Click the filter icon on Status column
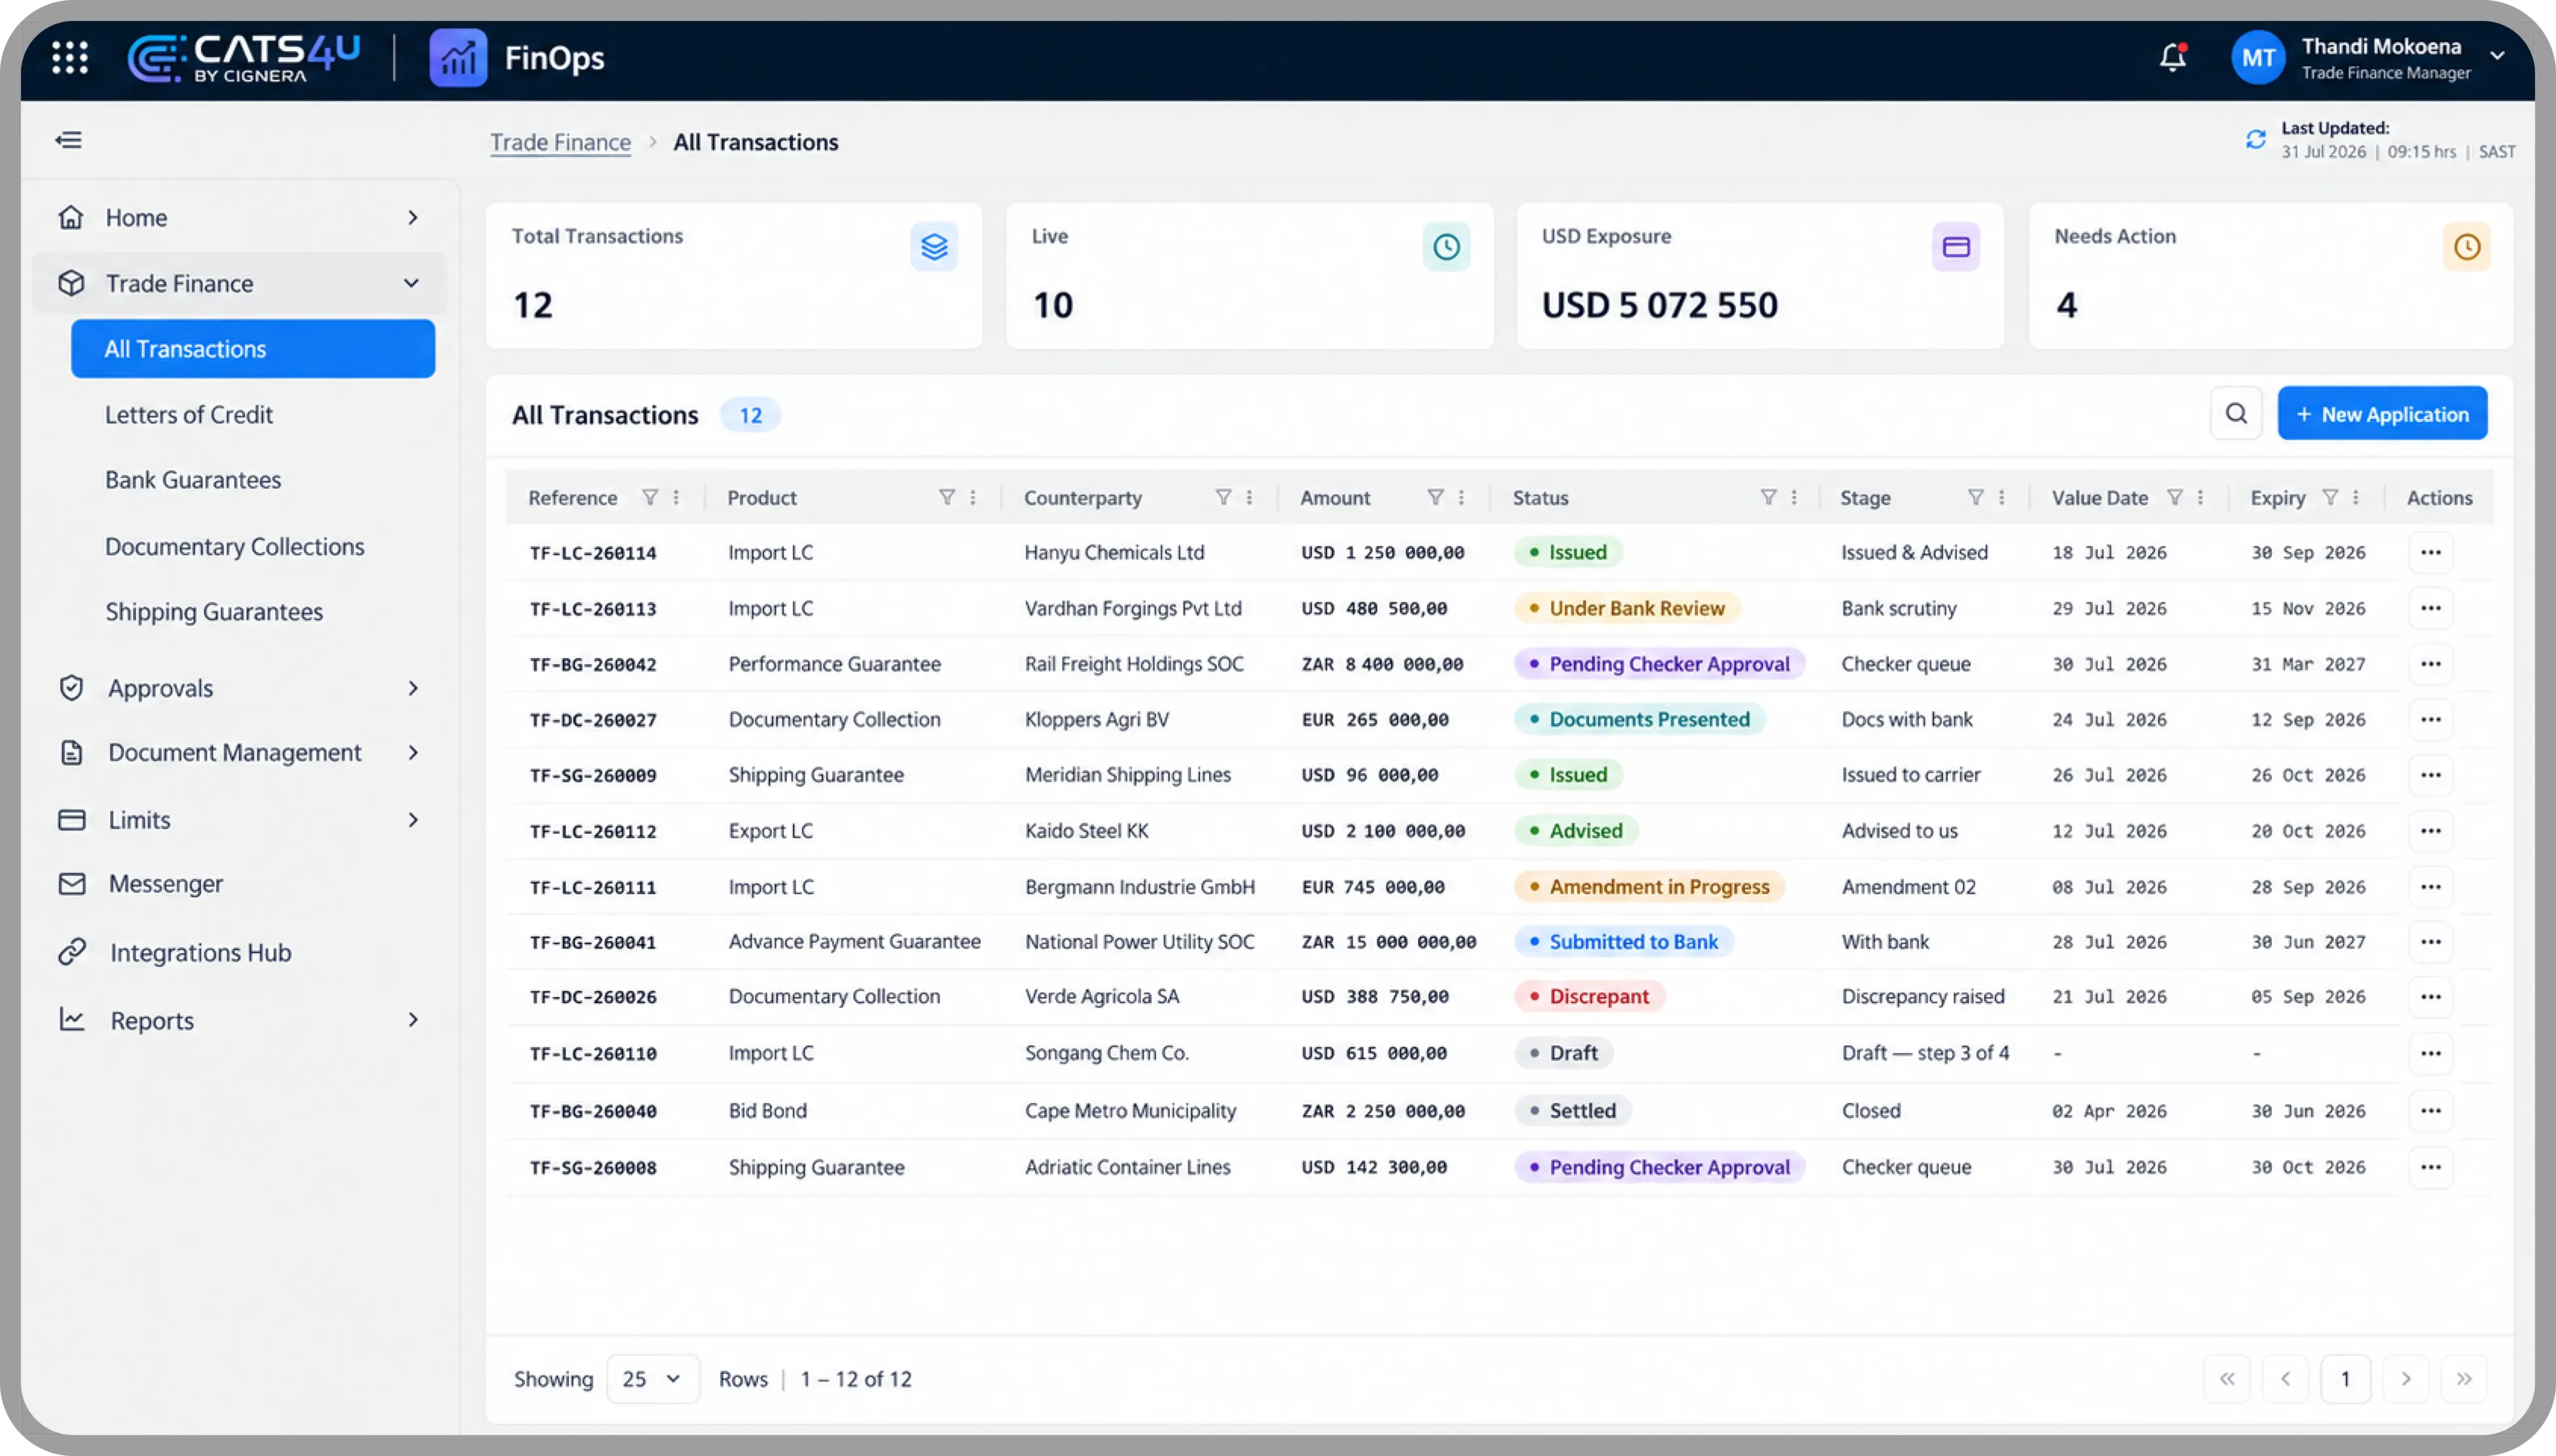This screenshot has height=1456, width=2556. point(1768,497)
